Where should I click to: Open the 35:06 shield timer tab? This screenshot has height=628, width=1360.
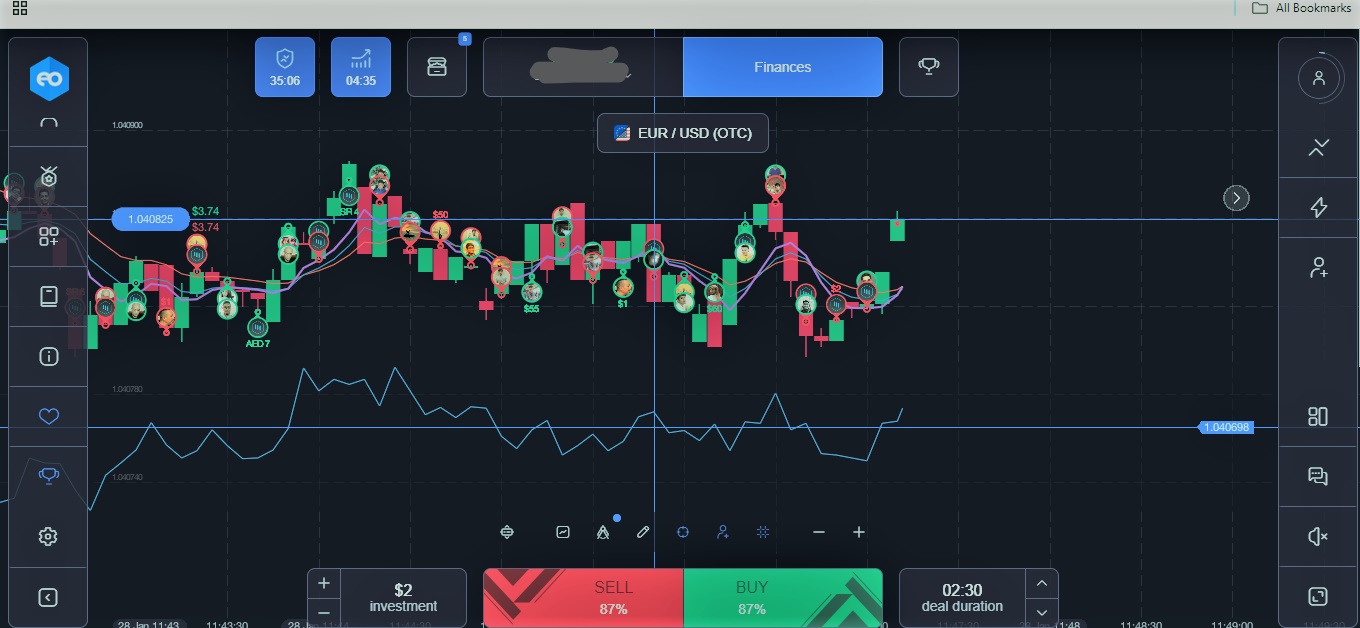pos(285,67)
